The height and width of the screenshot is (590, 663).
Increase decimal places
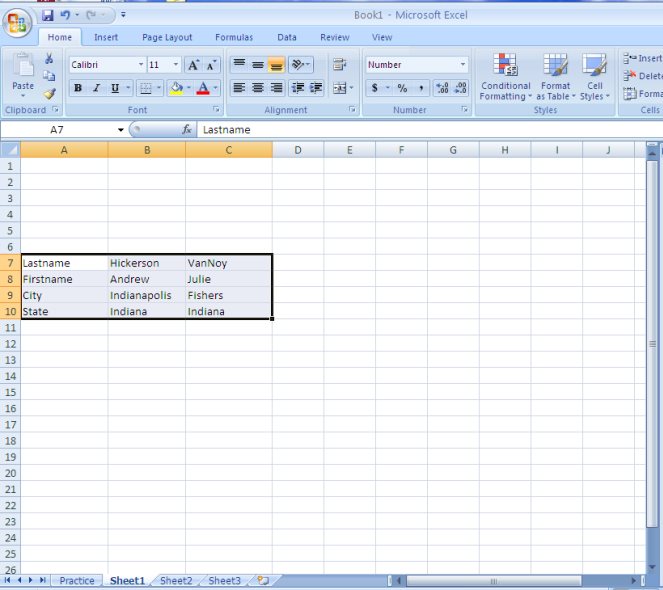442,88
